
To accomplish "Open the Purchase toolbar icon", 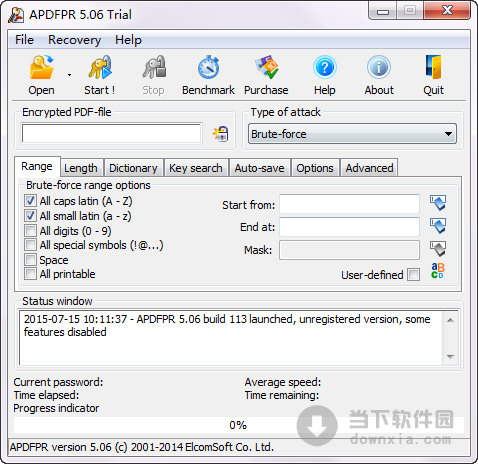I will pyautogui.click(x=267, y=68).
